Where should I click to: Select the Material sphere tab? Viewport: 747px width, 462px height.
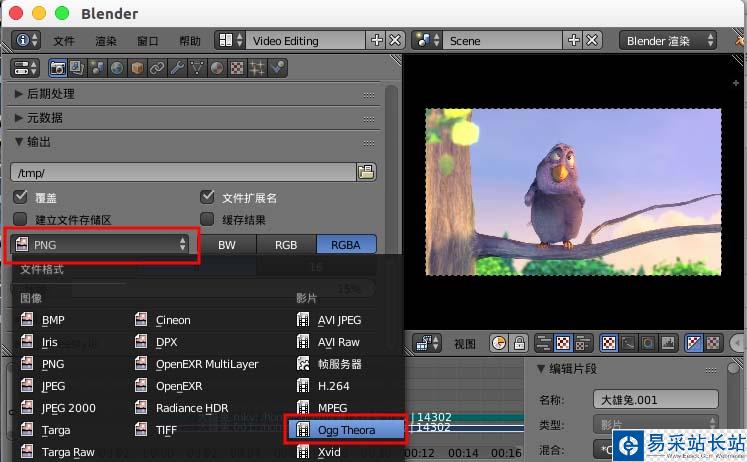pyautogui.click(x=217, y=68)
